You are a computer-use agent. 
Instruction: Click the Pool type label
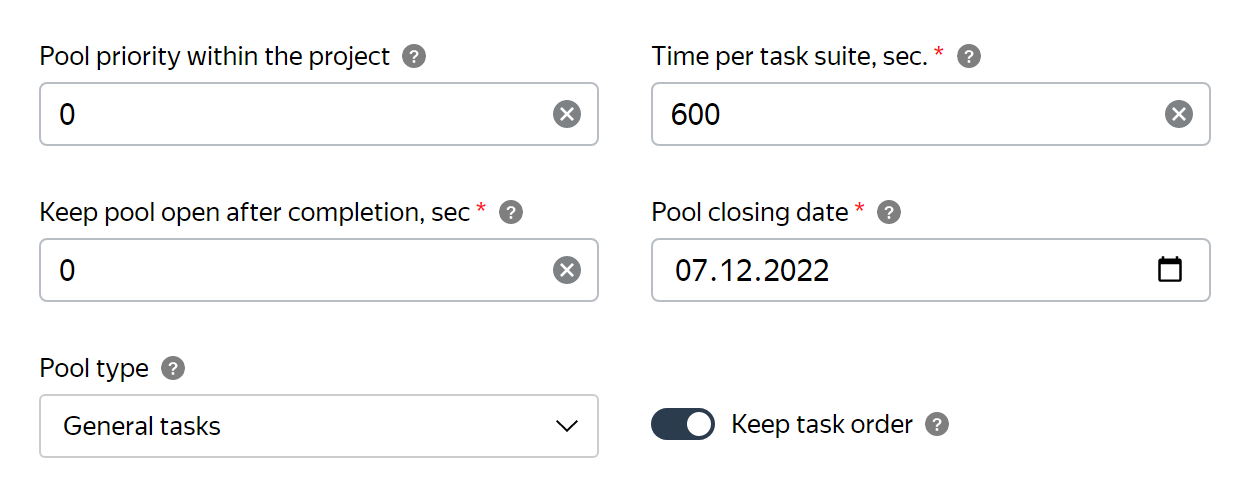tap(94, 369)
